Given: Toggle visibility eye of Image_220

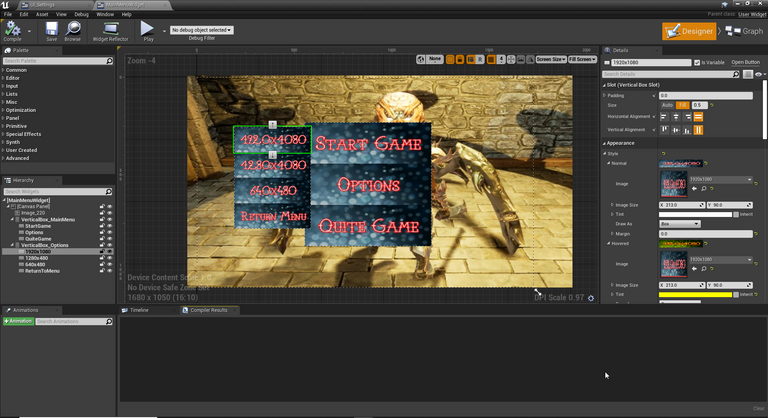Looking at the screenshot, I should tap(109, 213).
